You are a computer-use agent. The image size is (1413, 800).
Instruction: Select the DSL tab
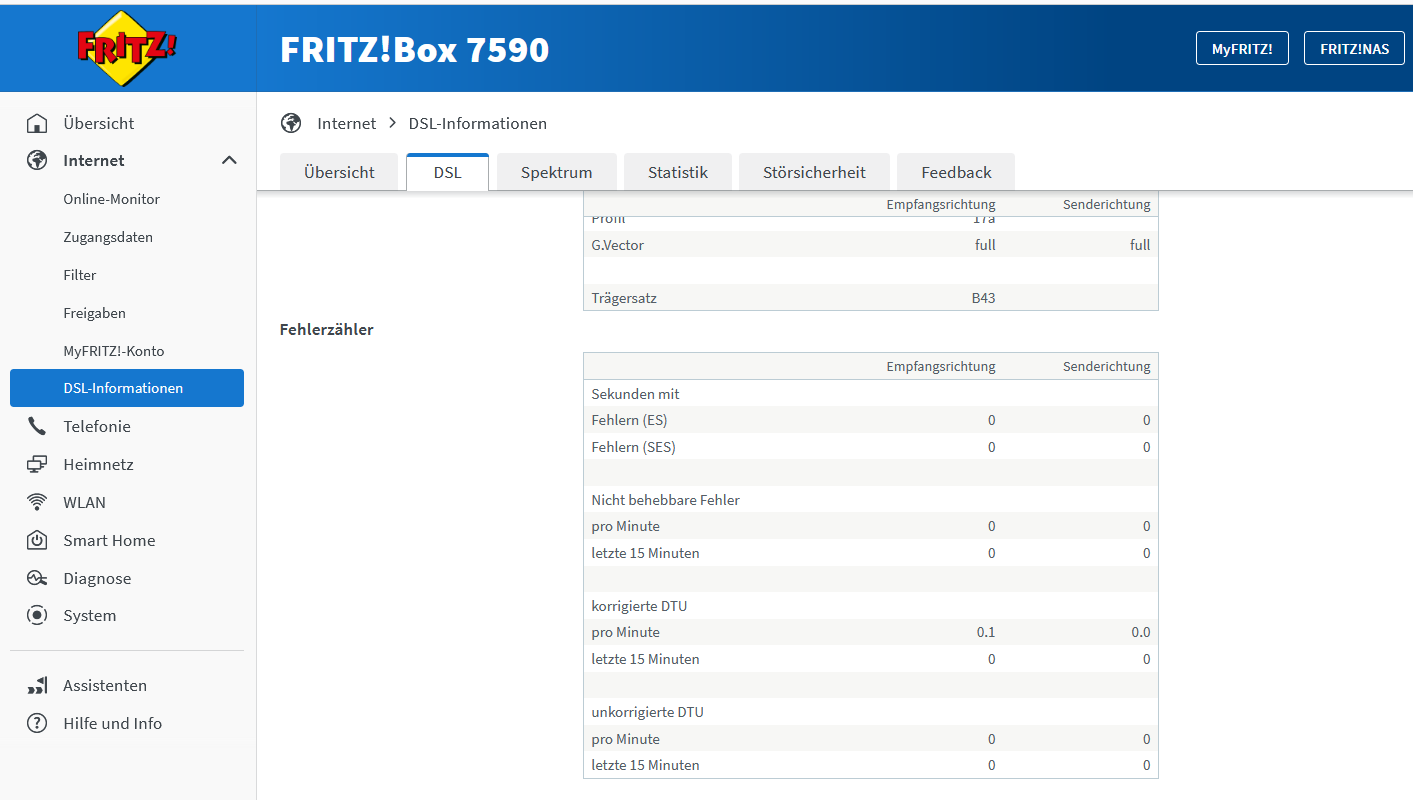click(447, 172)
